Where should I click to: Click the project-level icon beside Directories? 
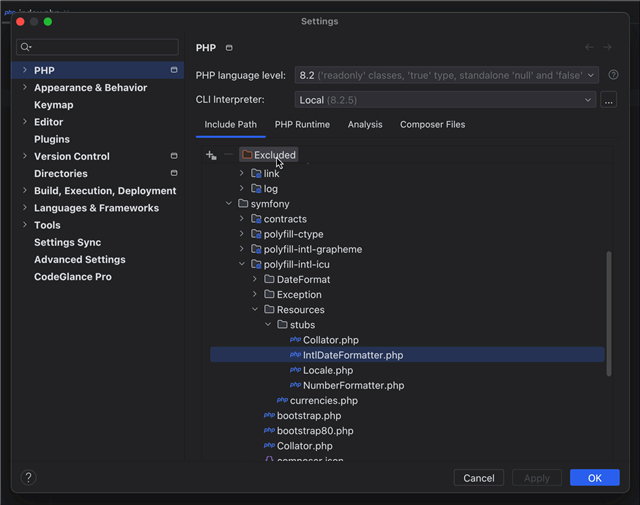pos(174,173)
